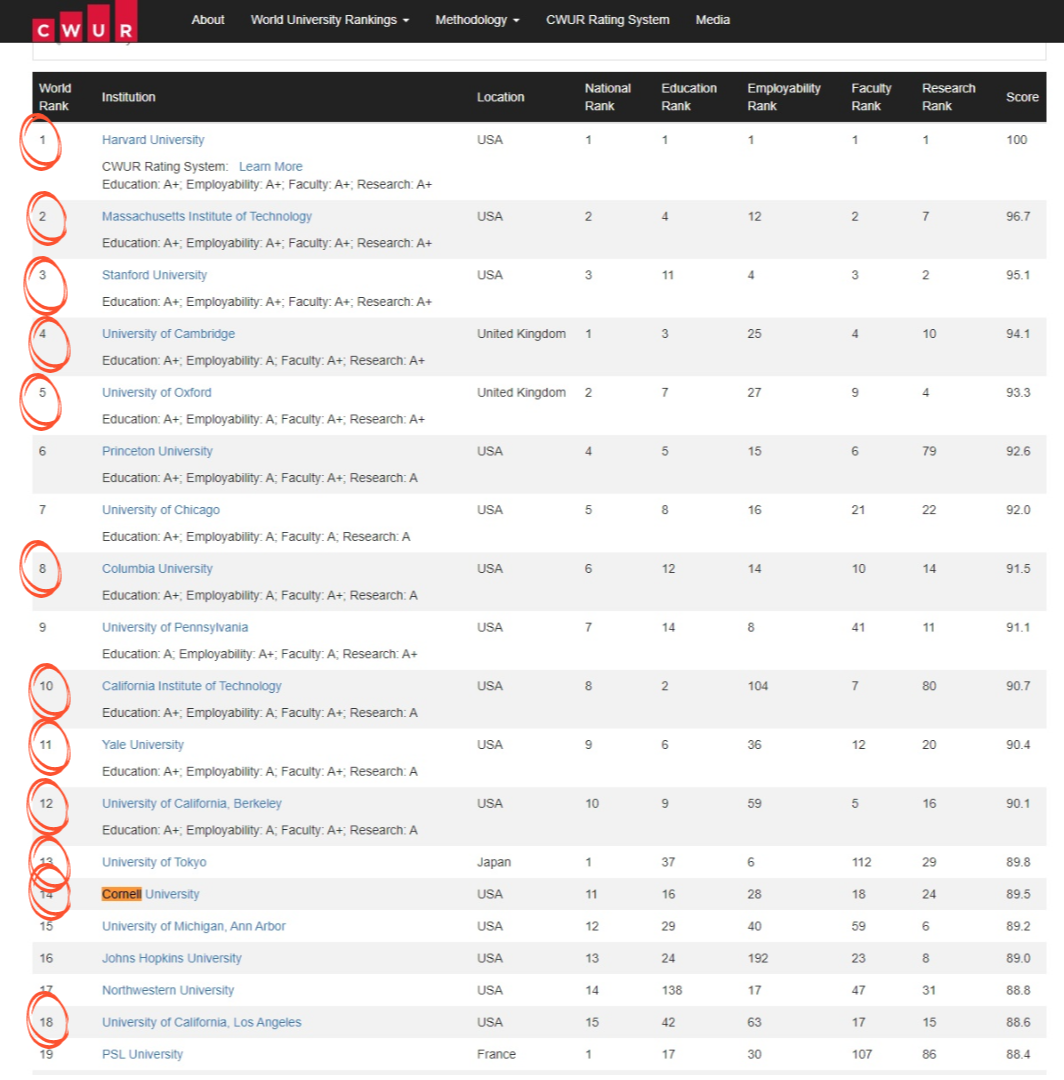Open University of Tokyo link

pyautogui.click(x=154, y=862)
